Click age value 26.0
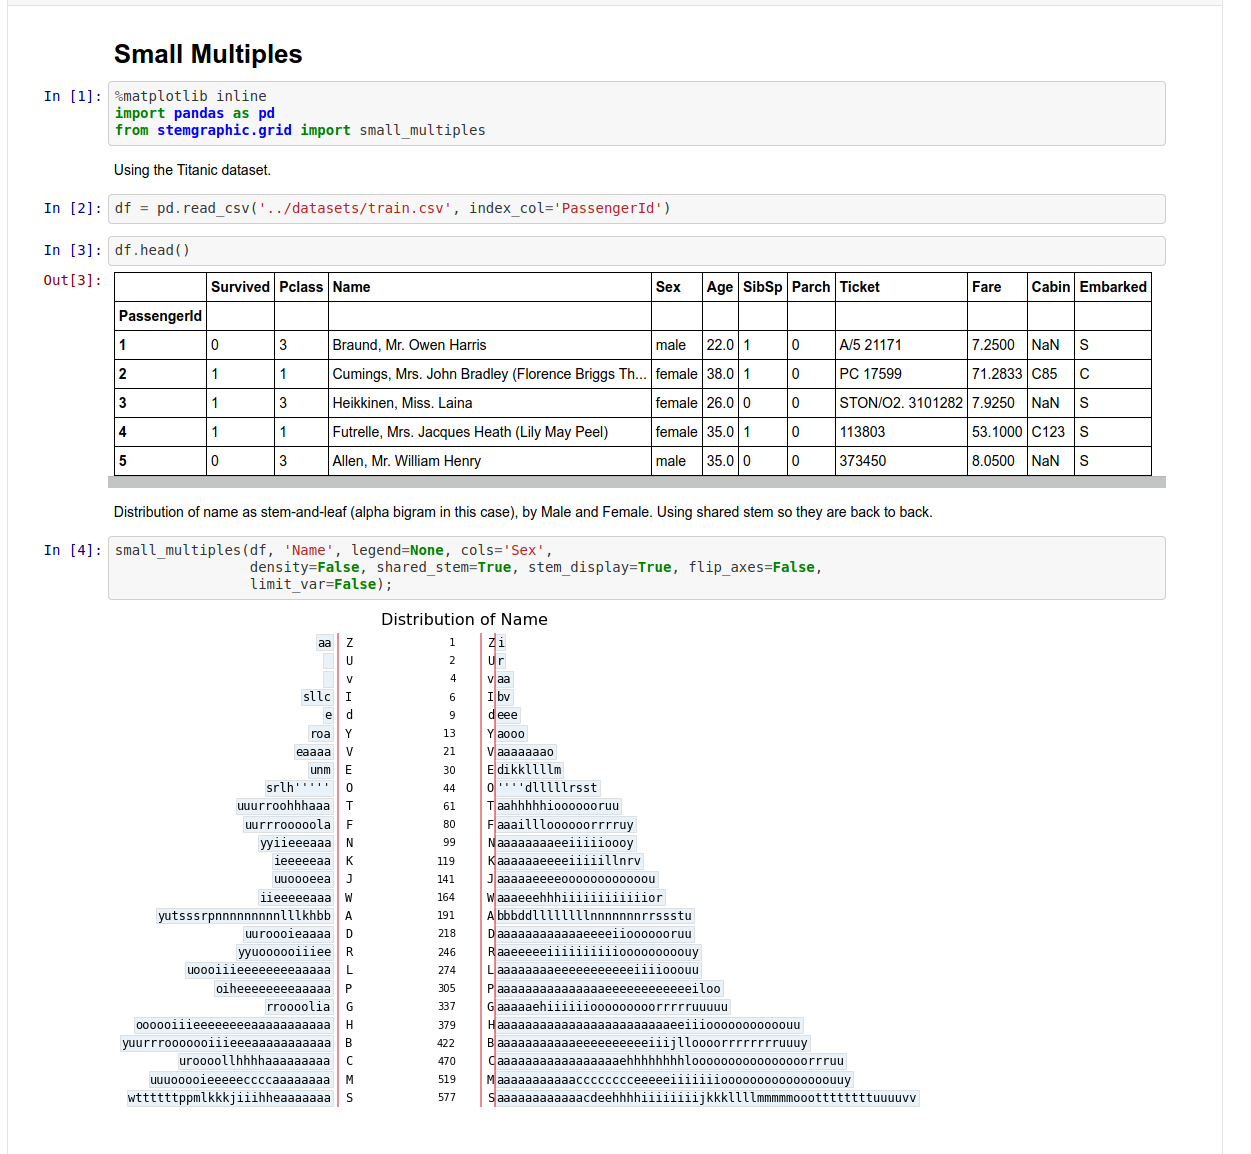The width and height of the screenshot is (1251, 1154). click(720, 403)
